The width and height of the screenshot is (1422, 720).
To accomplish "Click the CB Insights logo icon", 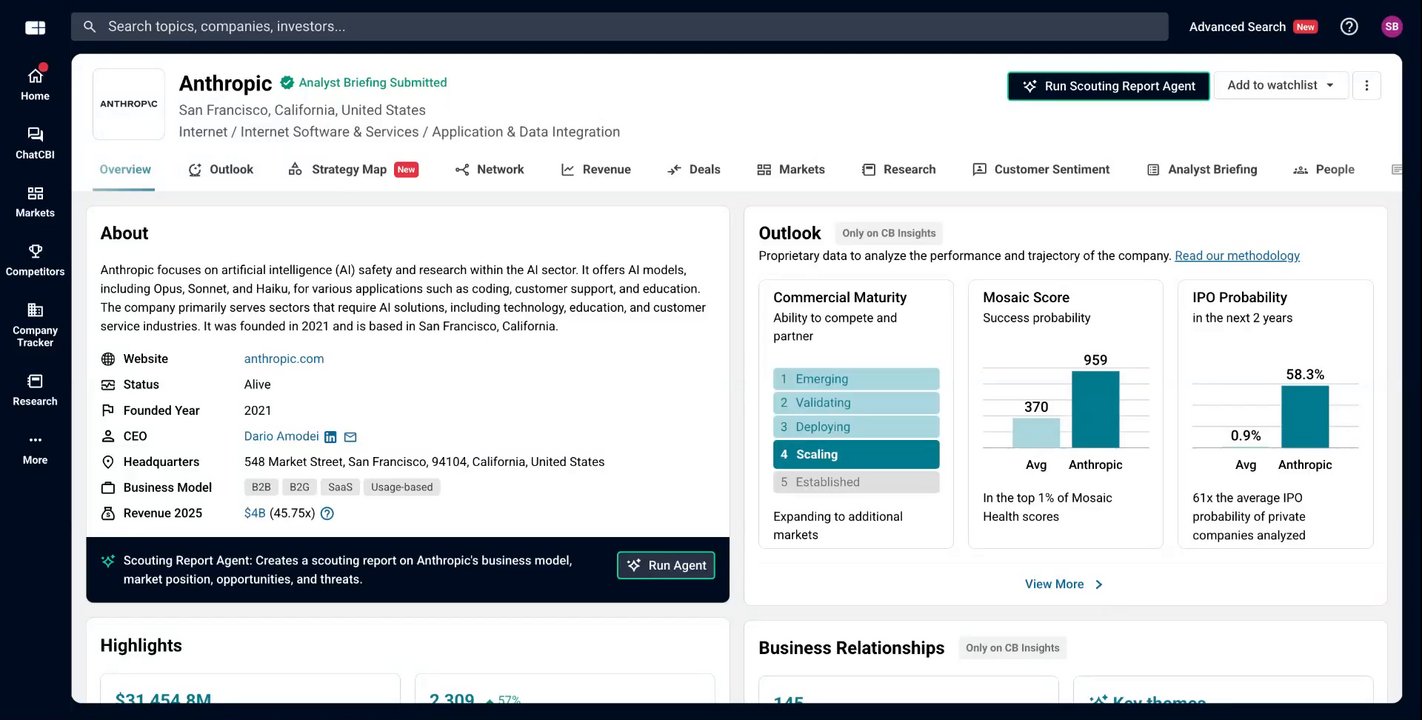I will pyautogui.click(x=35, y=27).
